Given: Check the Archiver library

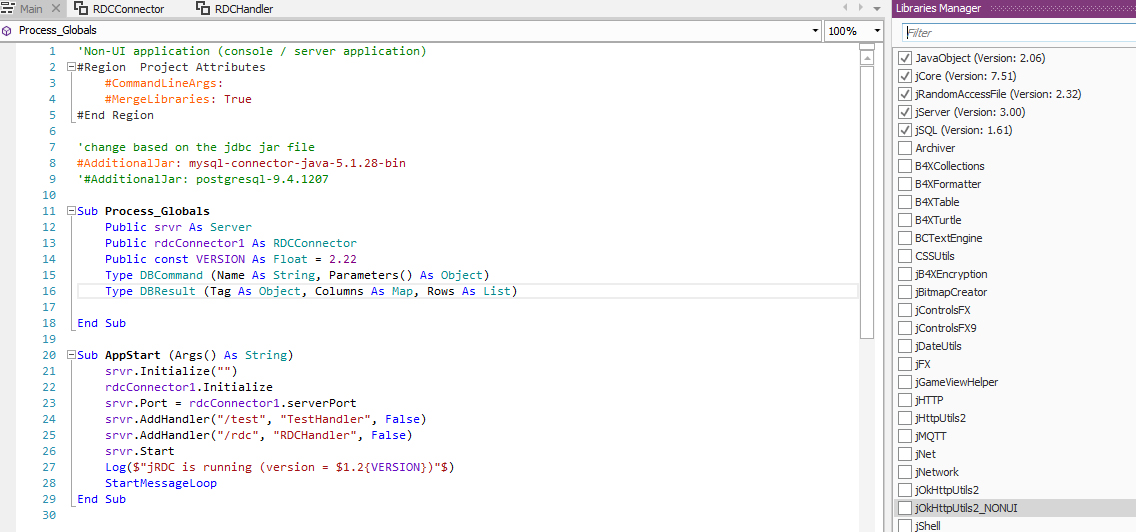Looking at the screenshot, I should (x=904, y=148).
